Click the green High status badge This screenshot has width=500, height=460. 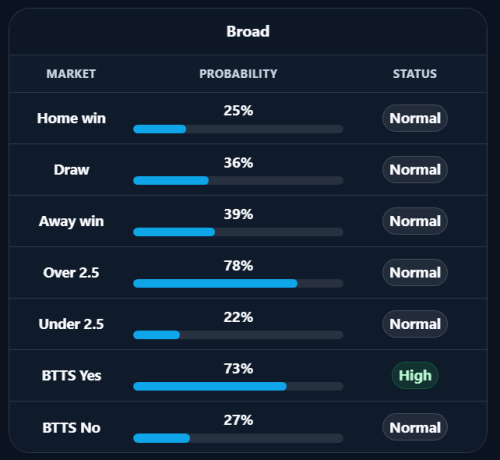click(x=415, y=376)
